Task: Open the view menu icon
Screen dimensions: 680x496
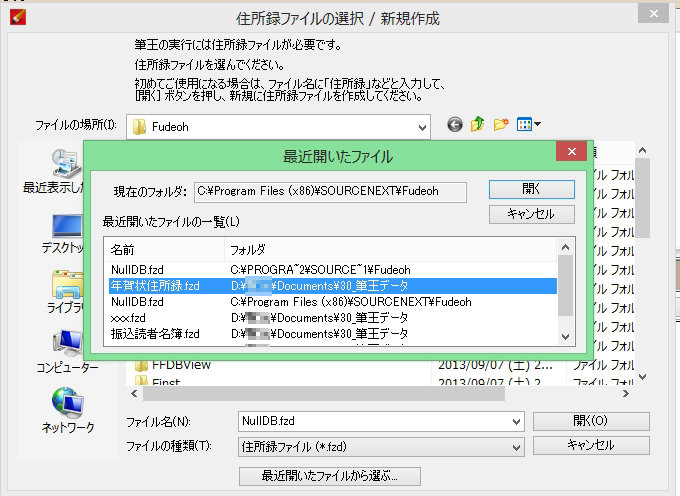Action: click(528, 126)
